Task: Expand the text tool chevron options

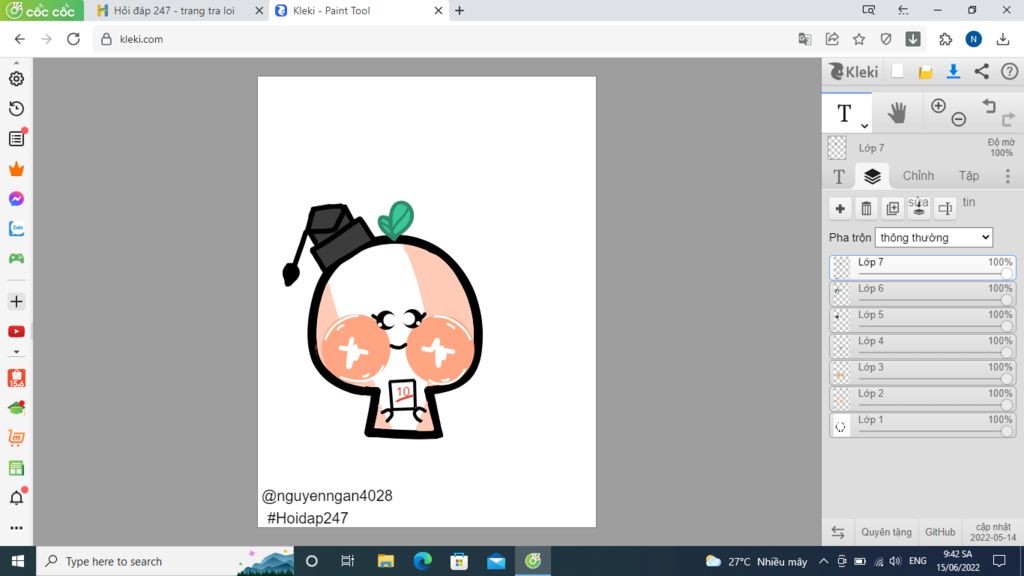Action: (864, 125)
